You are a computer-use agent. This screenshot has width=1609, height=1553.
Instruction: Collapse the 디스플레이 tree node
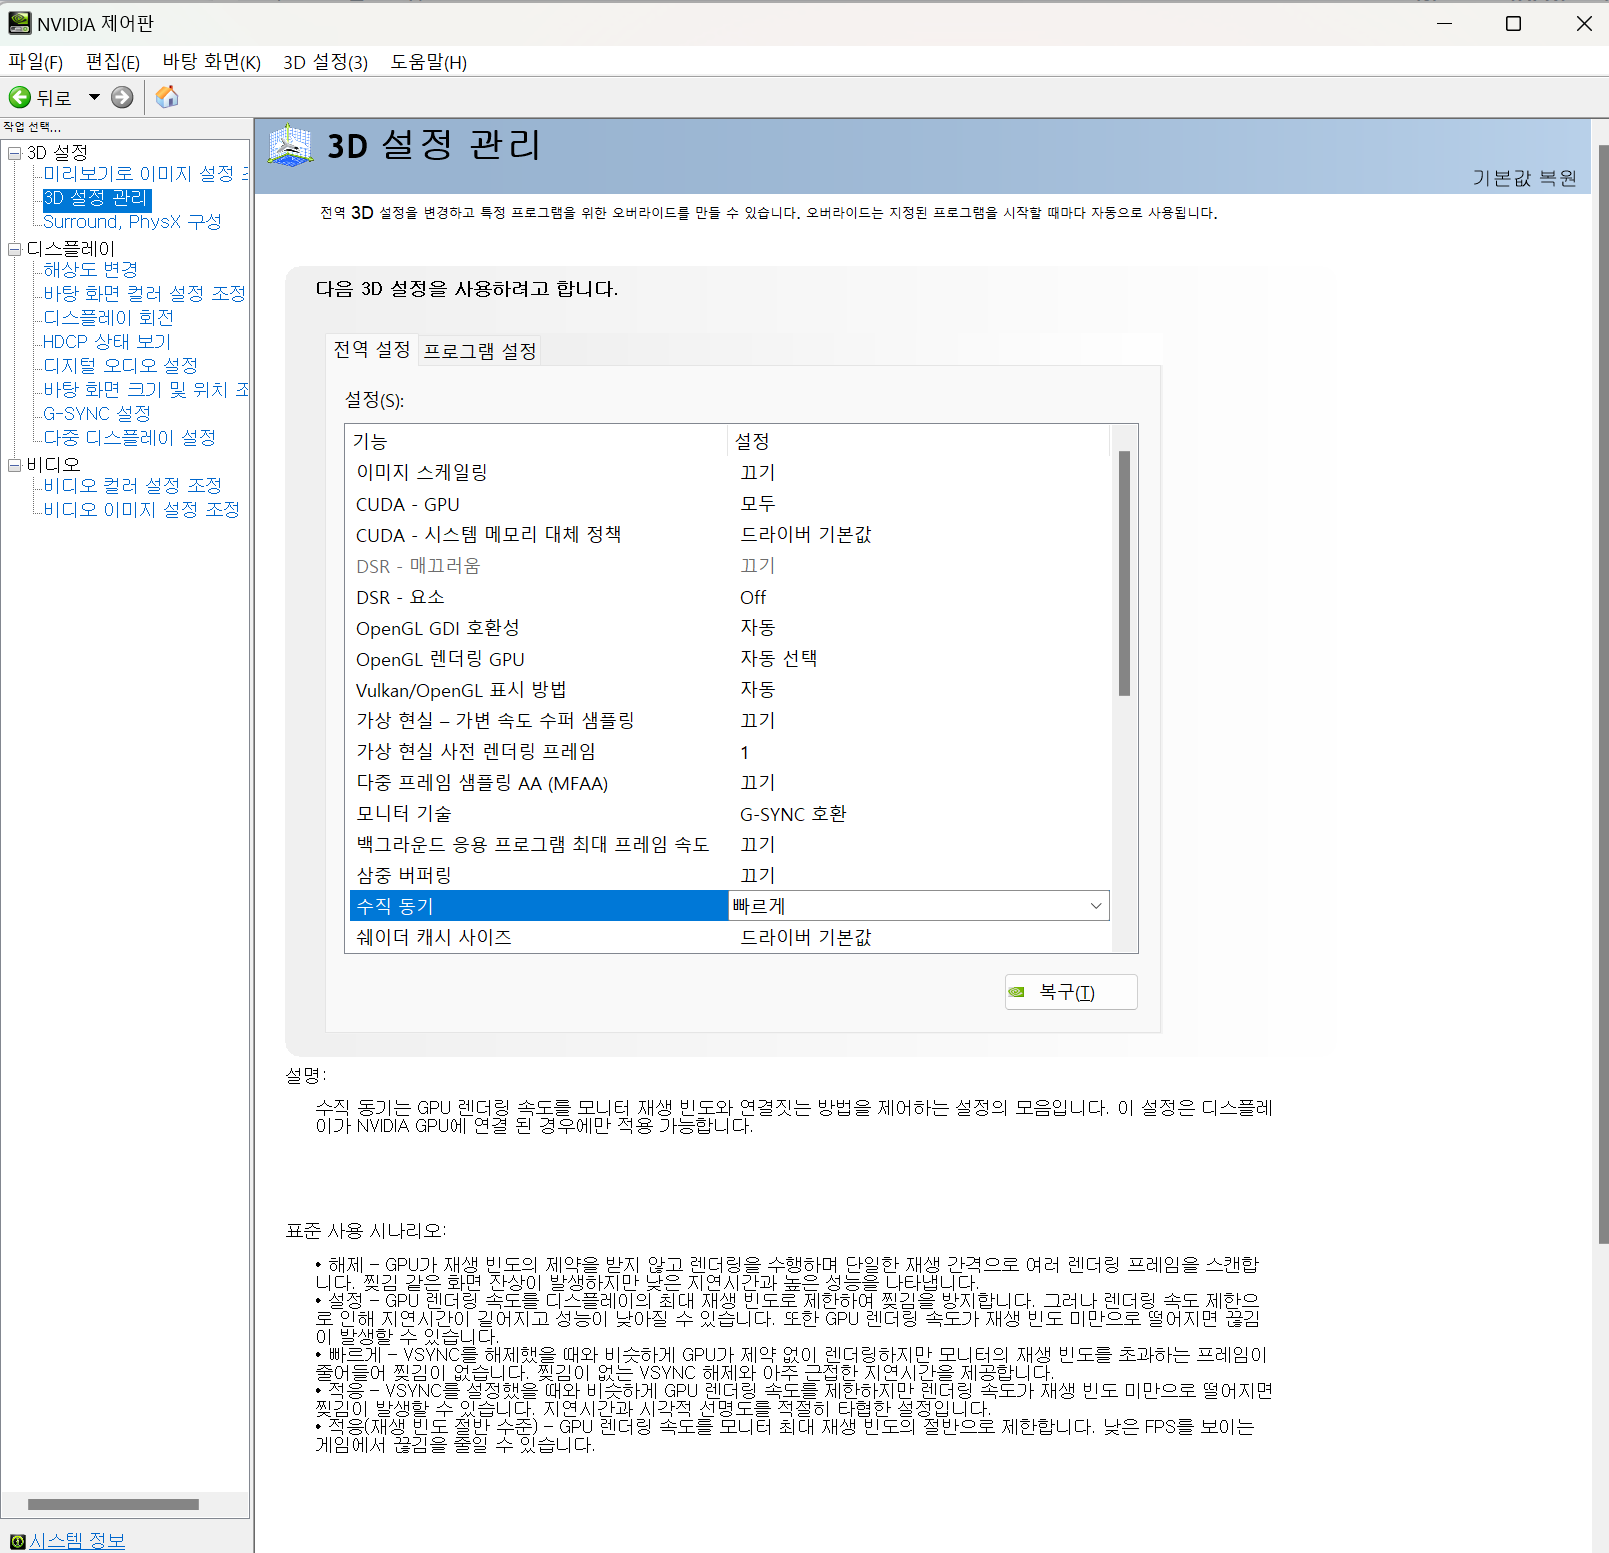point(15,249)
